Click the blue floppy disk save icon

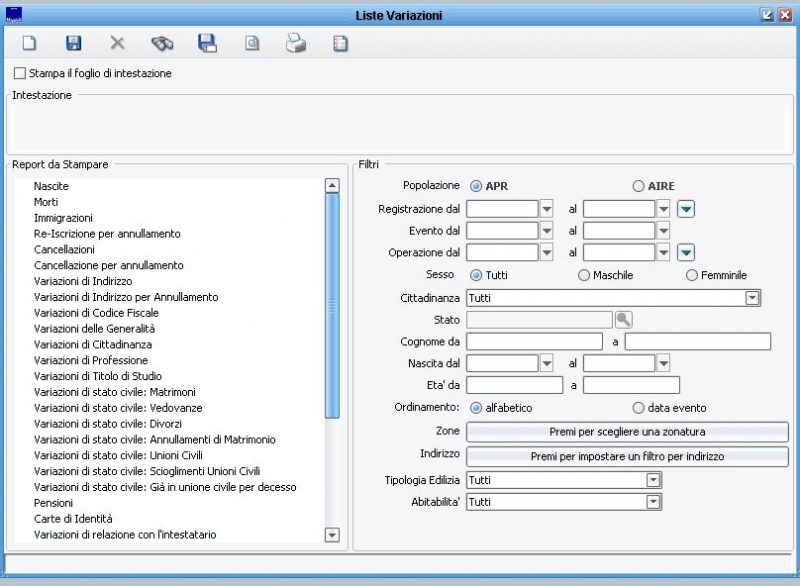[73, 44]
